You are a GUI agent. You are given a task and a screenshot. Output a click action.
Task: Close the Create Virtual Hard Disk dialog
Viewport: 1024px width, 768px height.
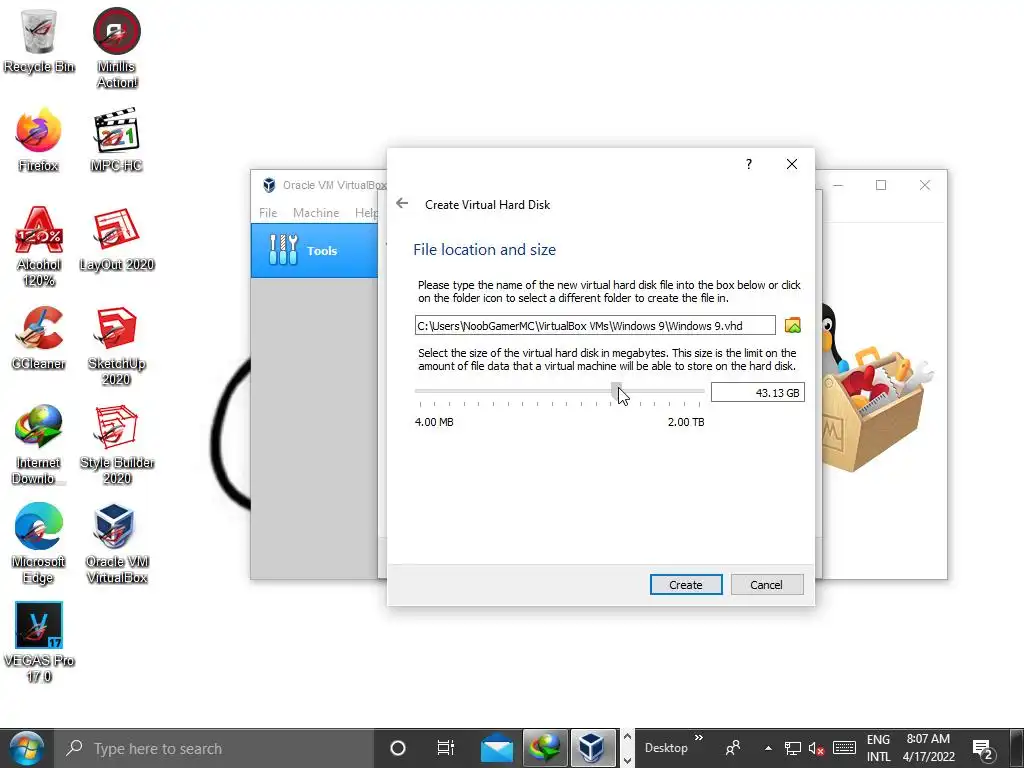[x=792, y=164]
